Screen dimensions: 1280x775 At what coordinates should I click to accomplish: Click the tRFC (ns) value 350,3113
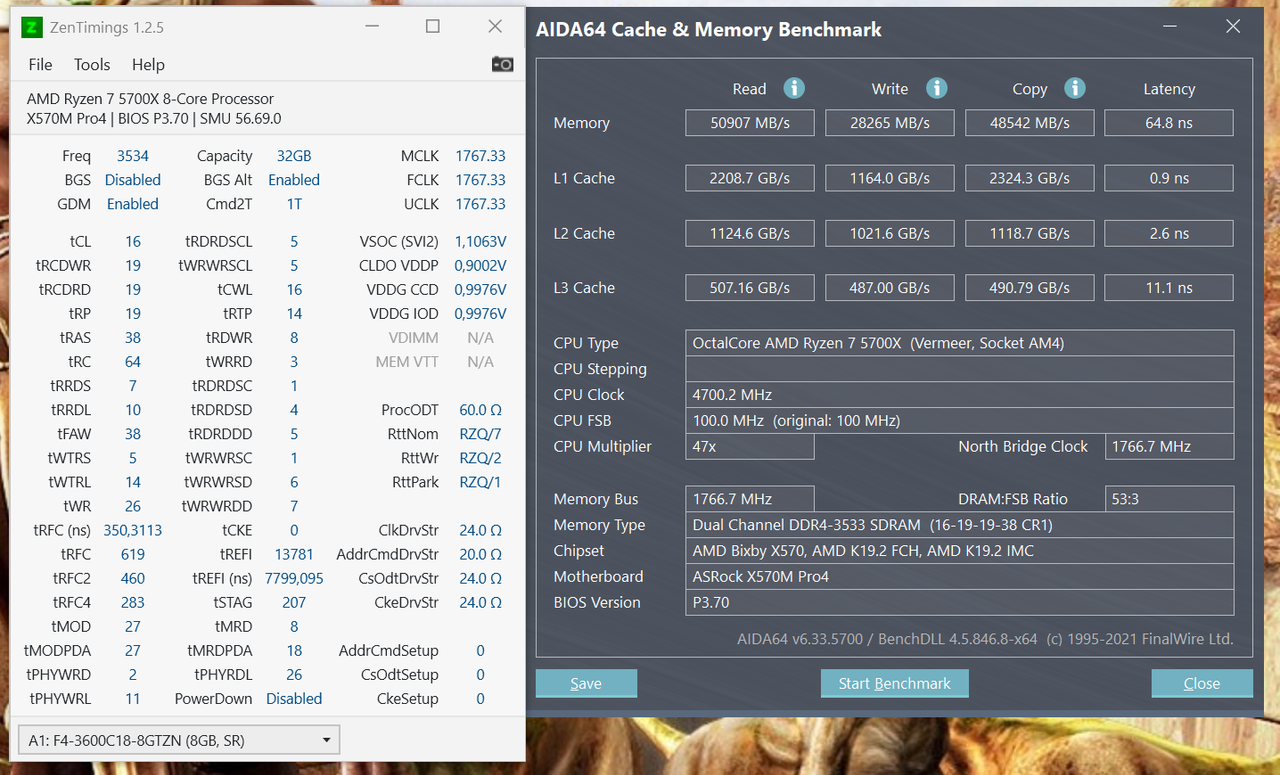click(133, 530)
